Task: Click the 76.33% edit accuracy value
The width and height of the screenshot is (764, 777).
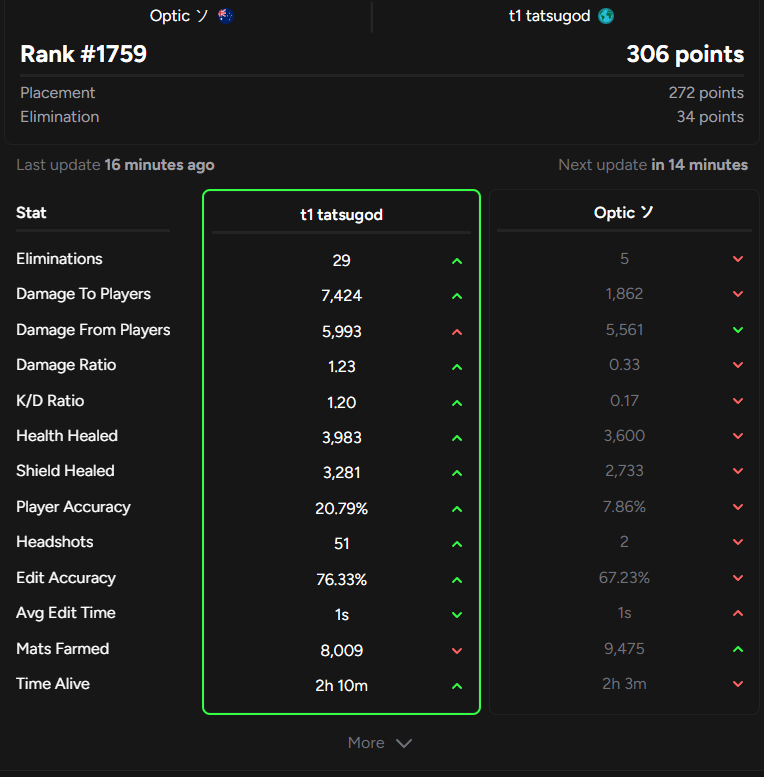Action: coord(341,579)
